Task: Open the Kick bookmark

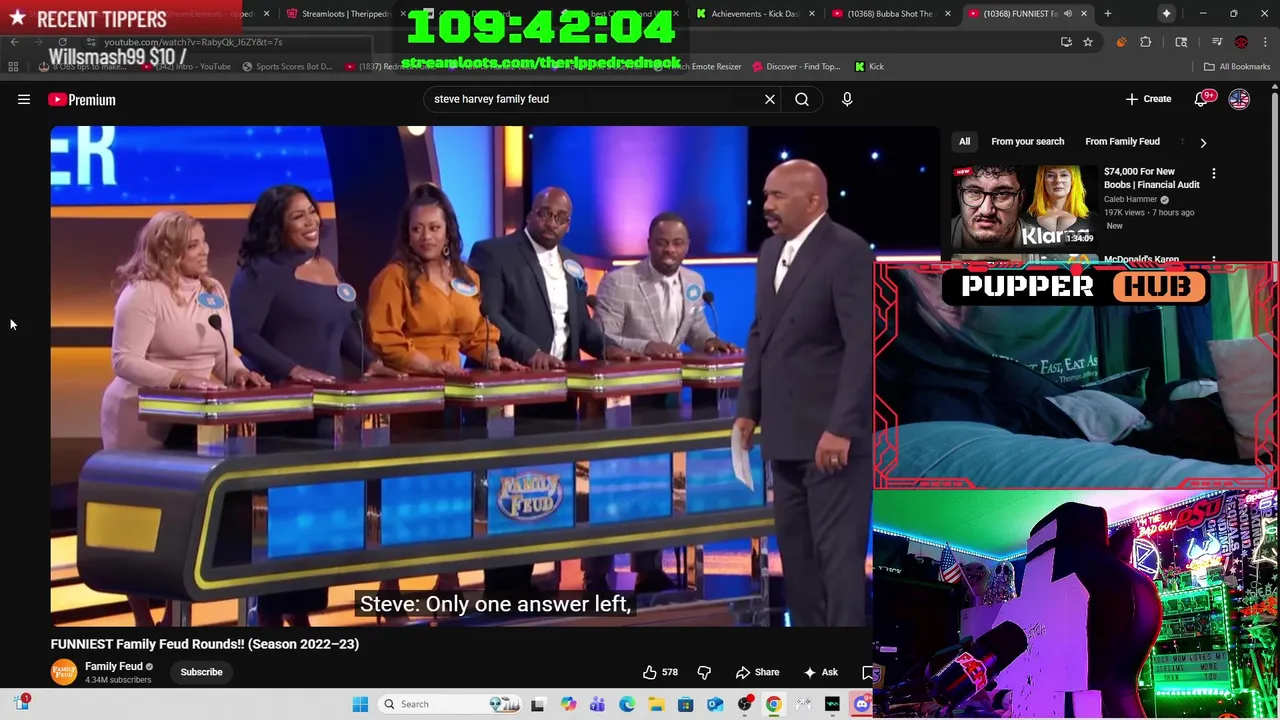Action: click(869, 66)
